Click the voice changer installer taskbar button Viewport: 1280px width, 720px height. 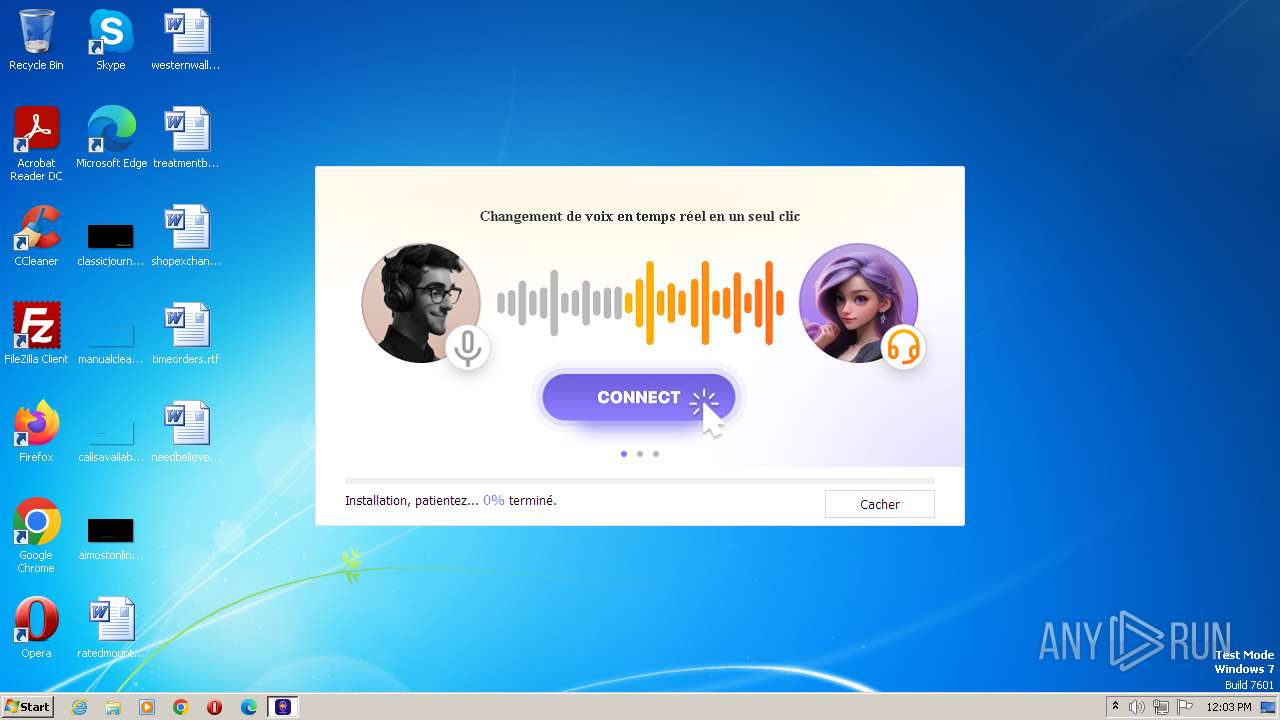coord(283,707)
